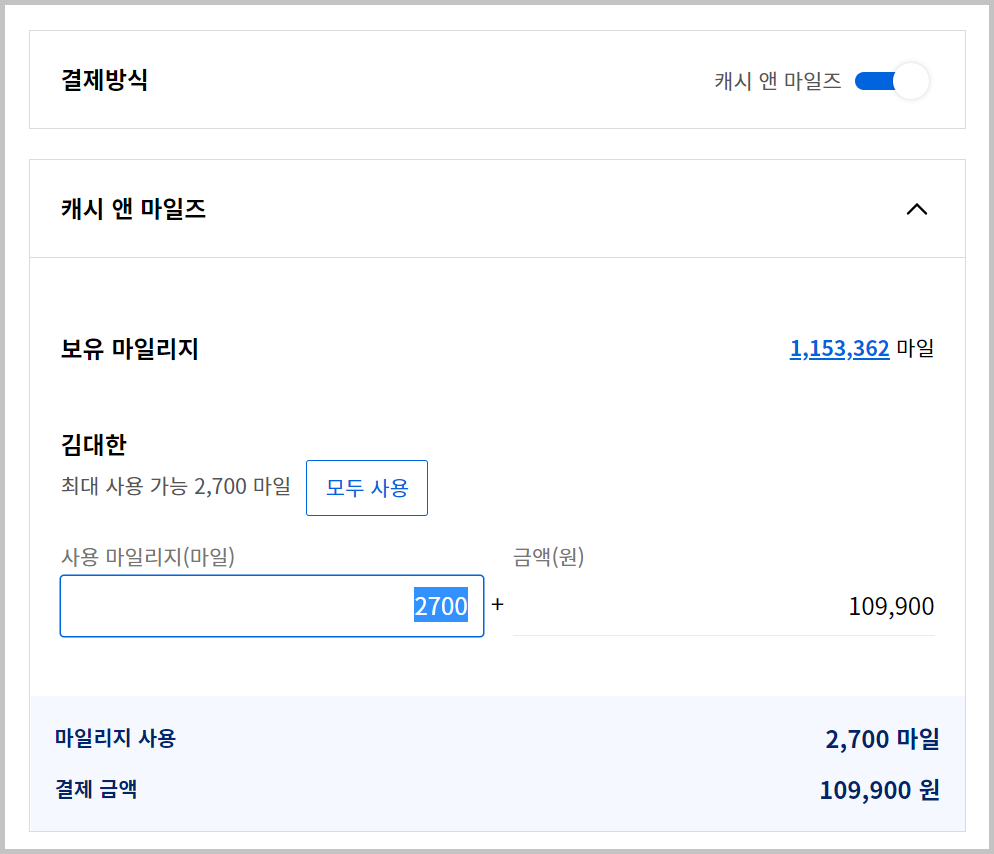Screen dimensions: 994x854
Task: Open the 1,153,362 mileage balance link
Action: [x=839, y=348]
